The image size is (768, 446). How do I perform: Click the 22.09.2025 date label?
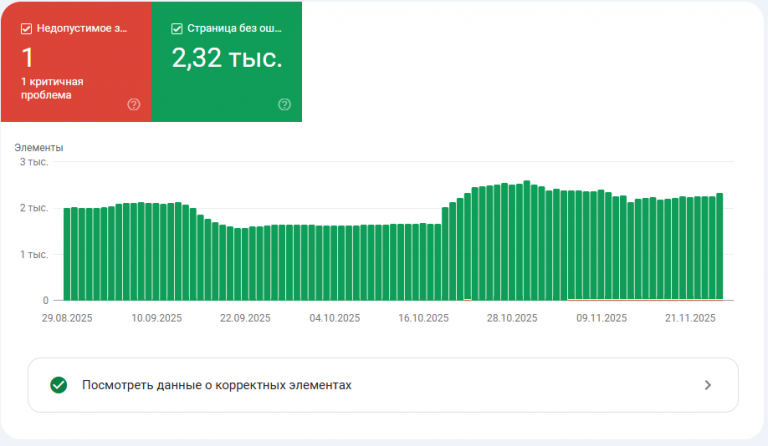(x=245, y=318)
